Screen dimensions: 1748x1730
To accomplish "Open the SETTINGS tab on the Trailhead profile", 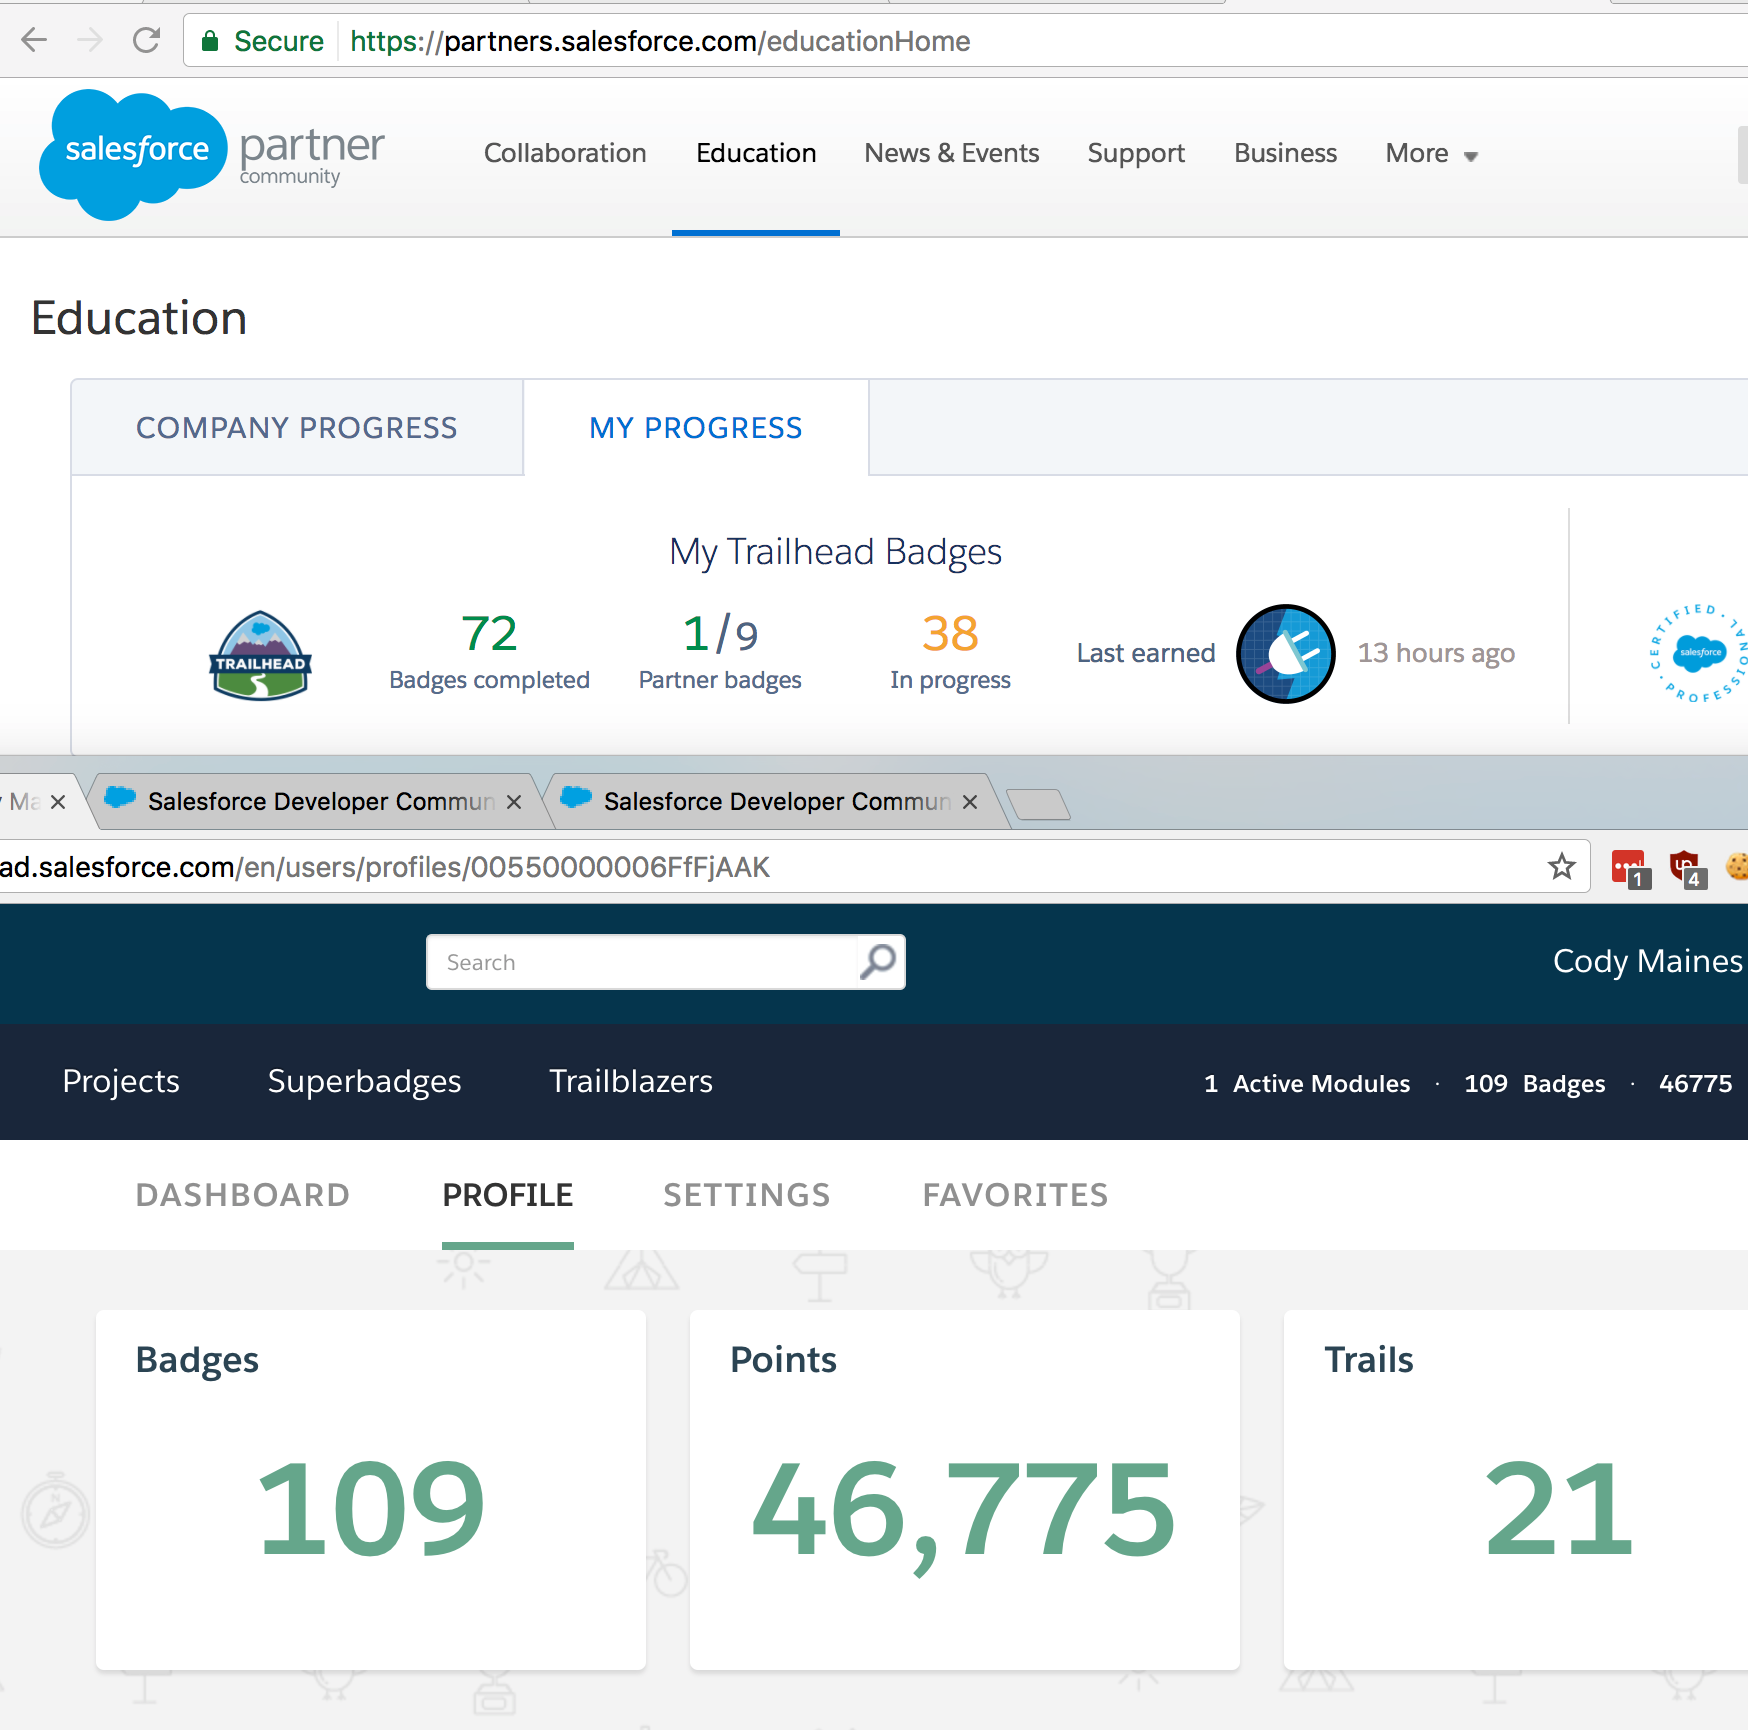I will pos(746,1195).
